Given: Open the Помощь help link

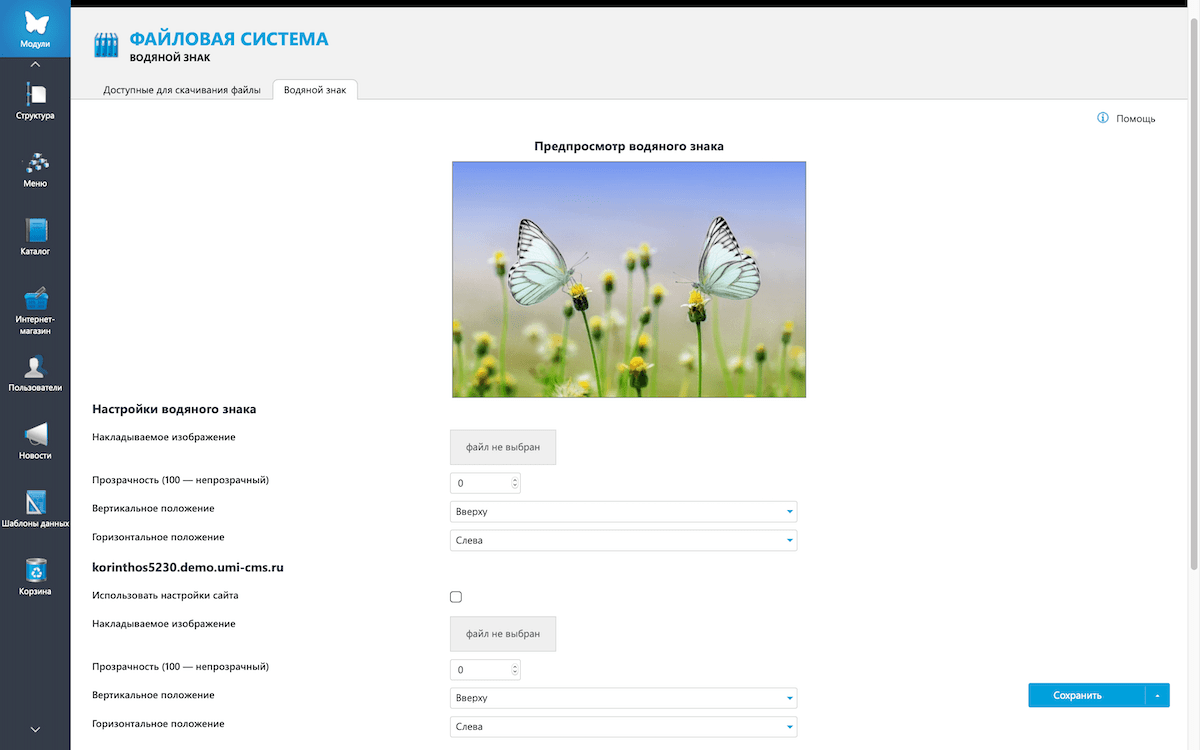Looking at the screenshot, I should click(x=1136, y=118).
